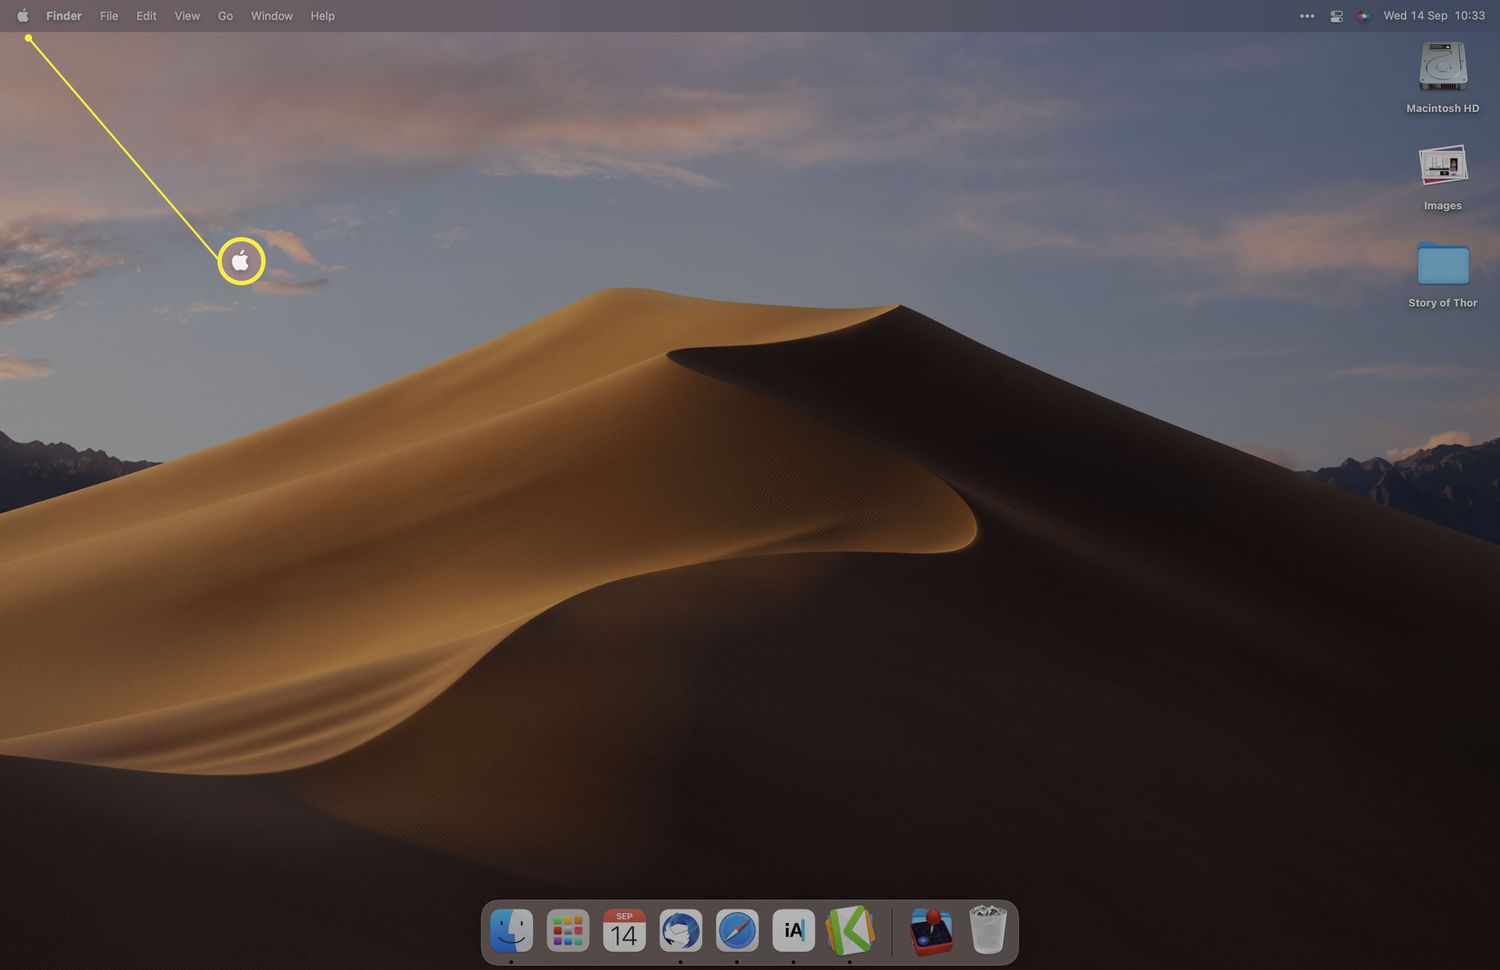Open the Trash in the Dock
1500x970 pixels.
[x=988, y=931]
